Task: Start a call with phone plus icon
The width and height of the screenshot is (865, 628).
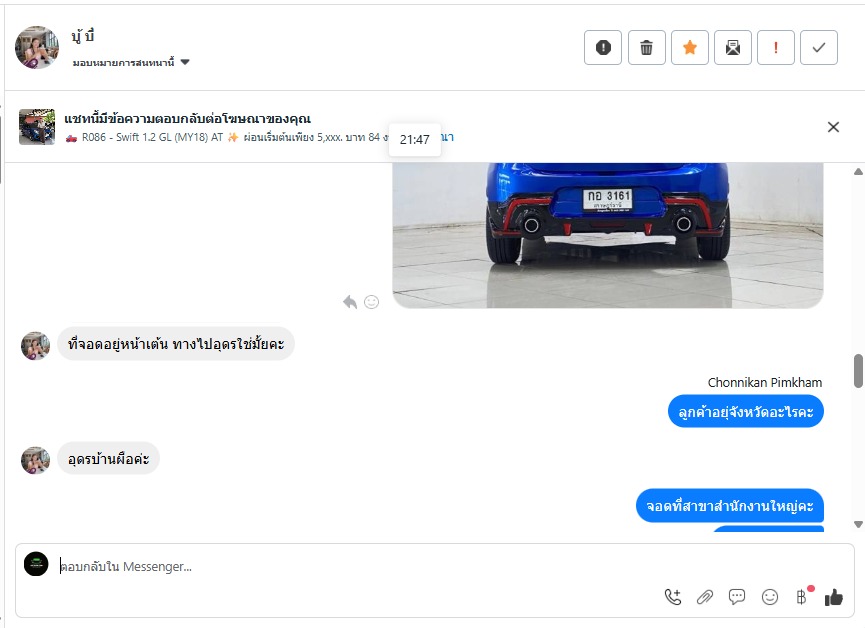Action: click(672, 597)
